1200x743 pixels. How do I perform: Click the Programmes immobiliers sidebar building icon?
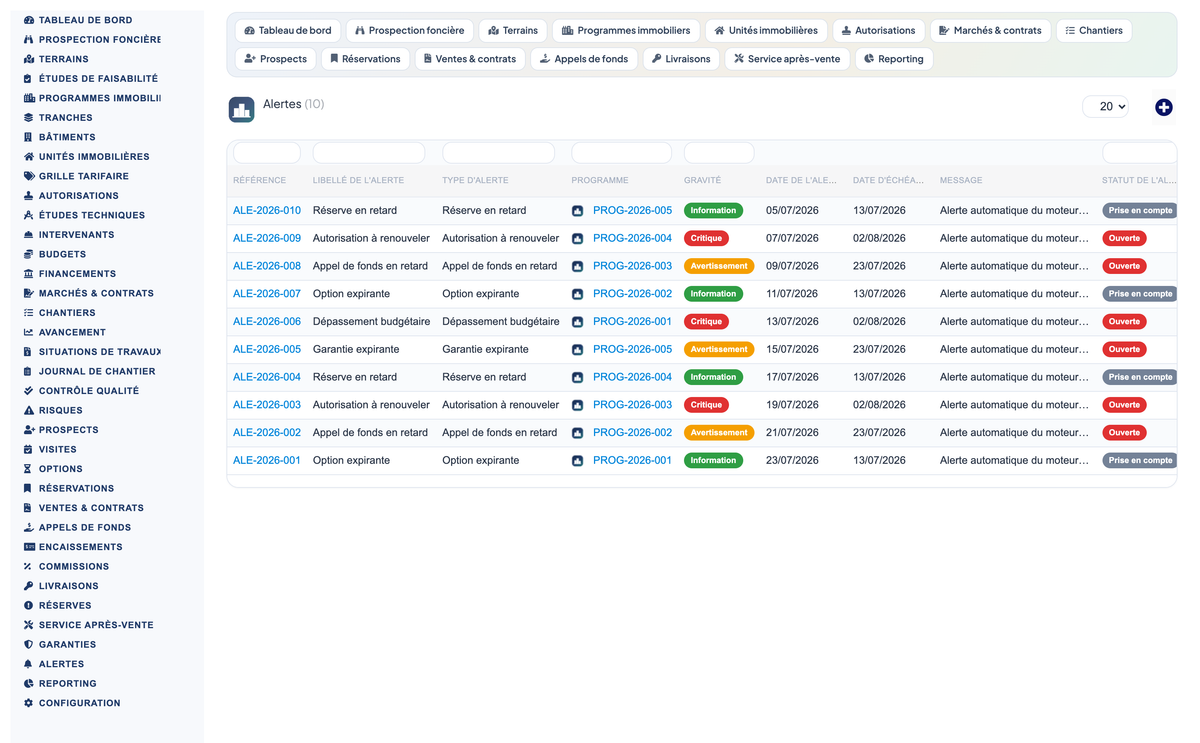tap(29, 98)
